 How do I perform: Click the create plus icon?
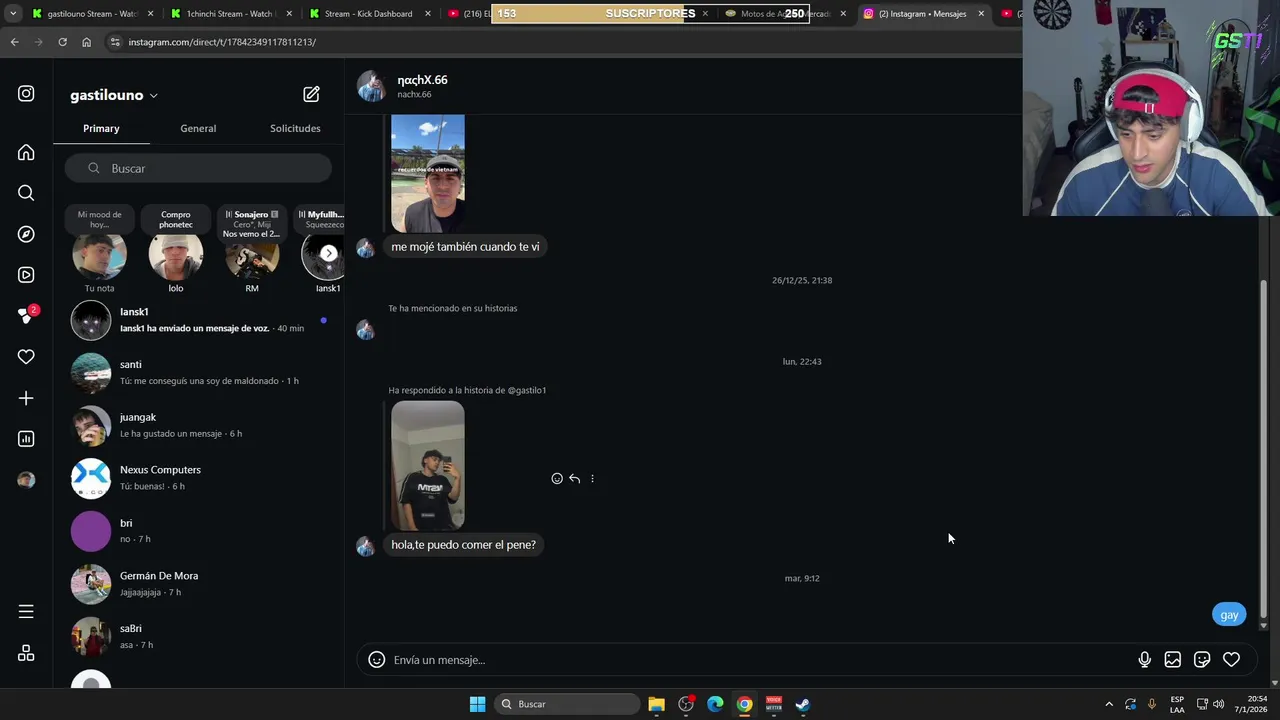pyautogui.click(x=26, y=398)
